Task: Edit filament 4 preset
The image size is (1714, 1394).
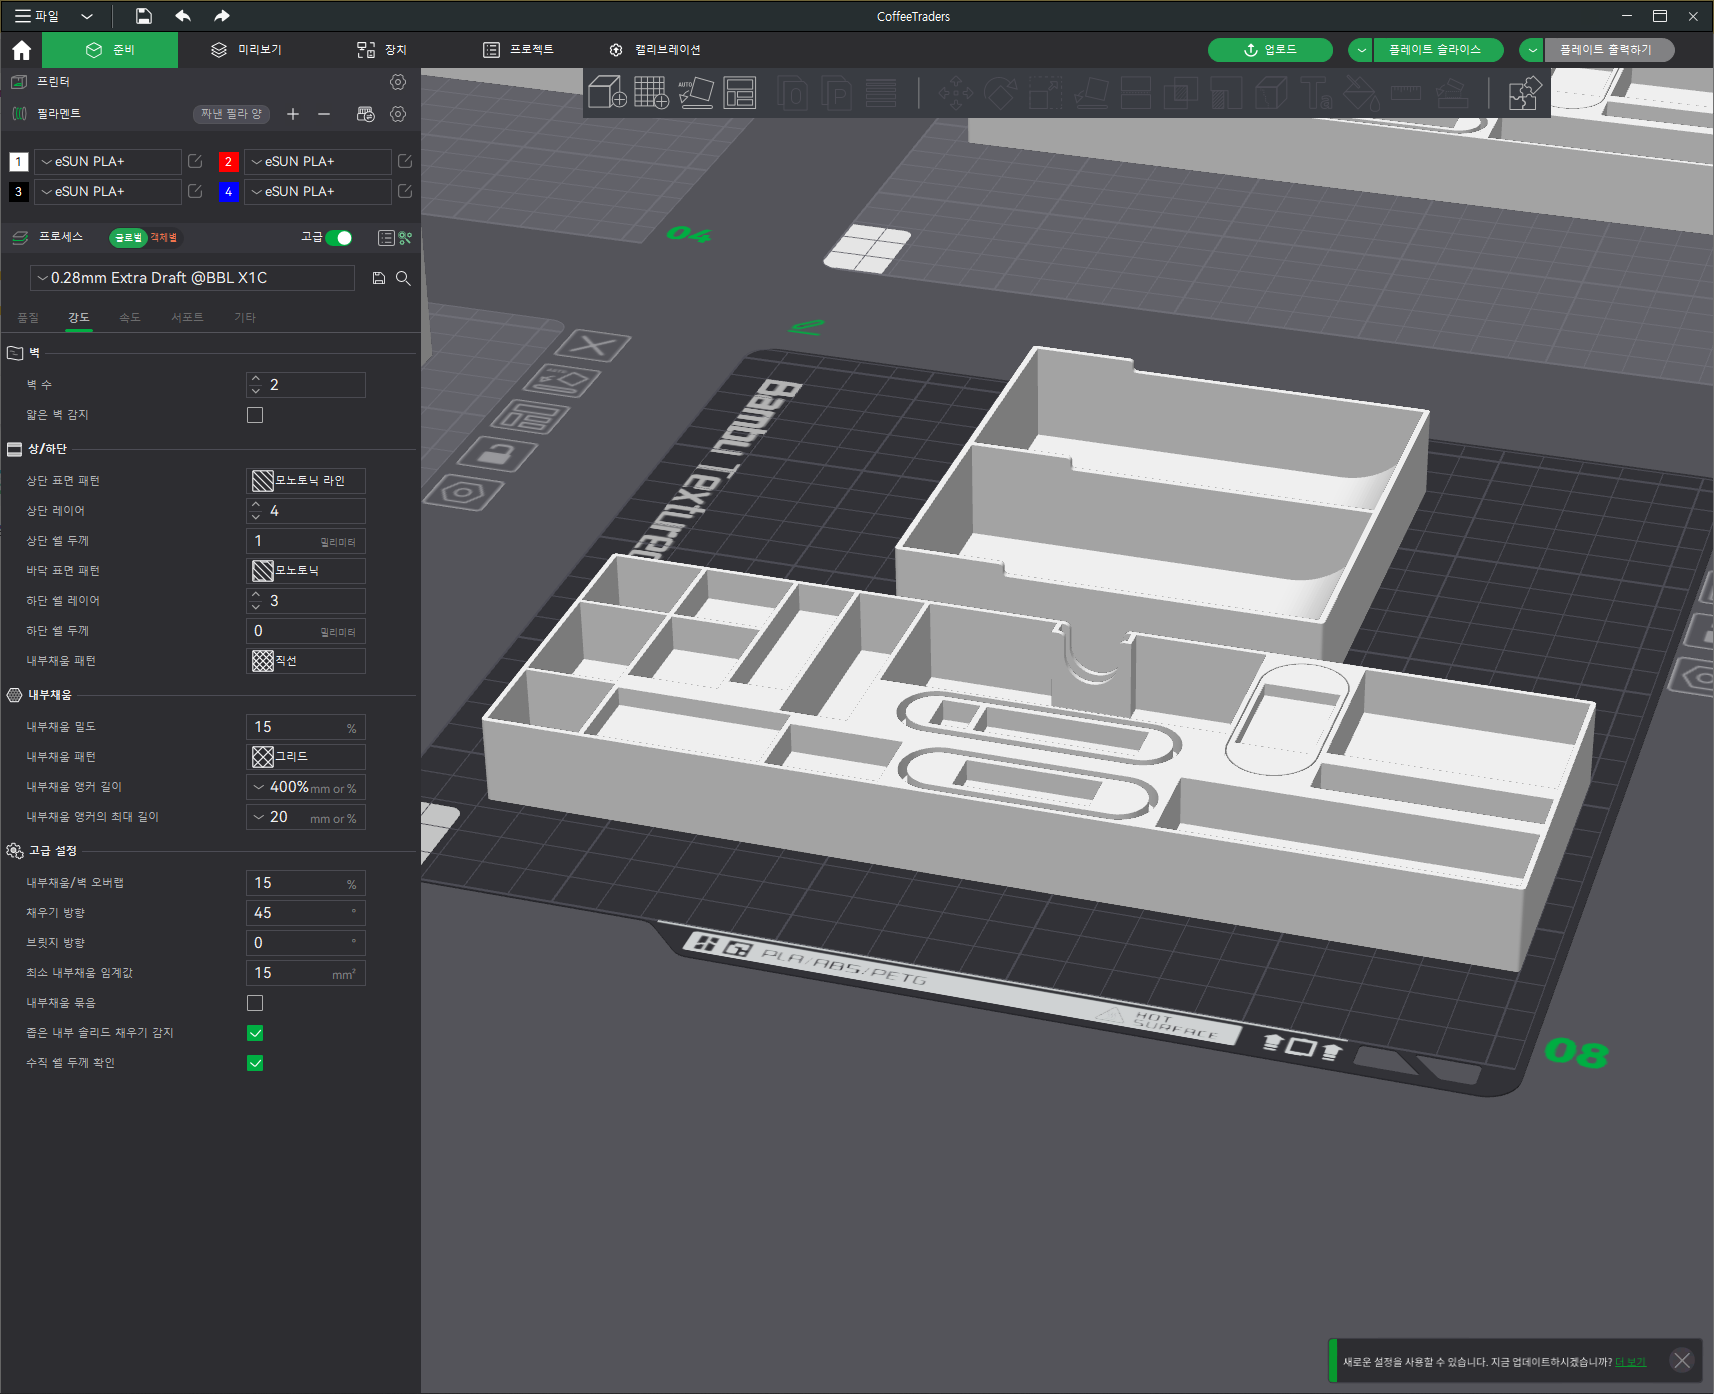Action: 405,191
